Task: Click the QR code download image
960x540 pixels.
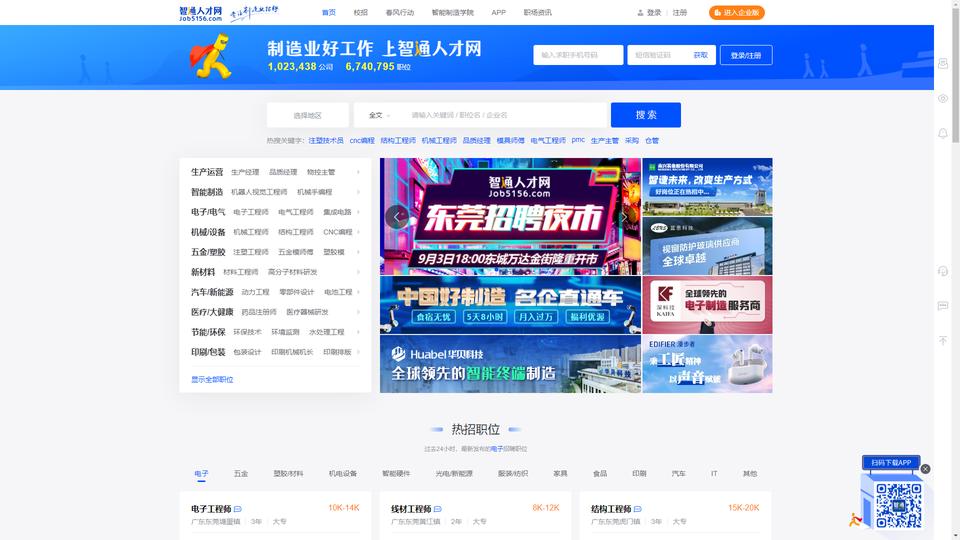Action: pyautogui.click(x=898, y=504)
